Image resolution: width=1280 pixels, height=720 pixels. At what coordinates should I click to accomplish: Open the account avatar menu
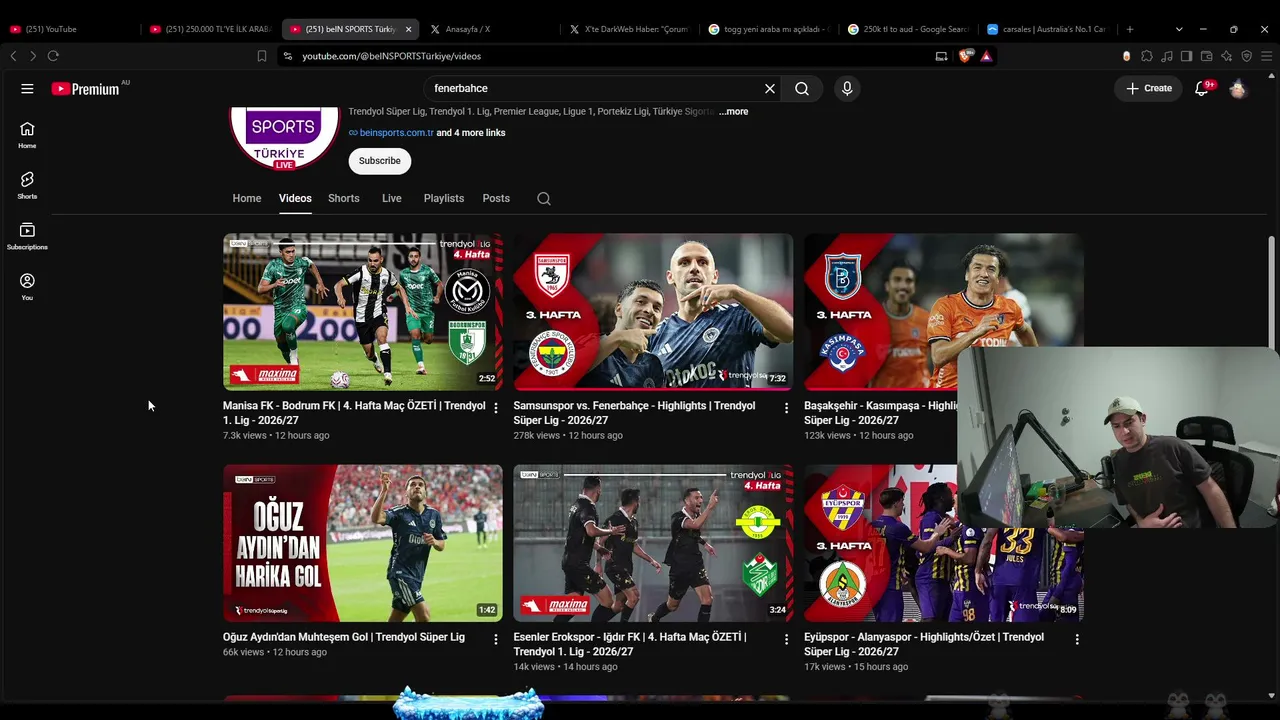pos(1238,88)
